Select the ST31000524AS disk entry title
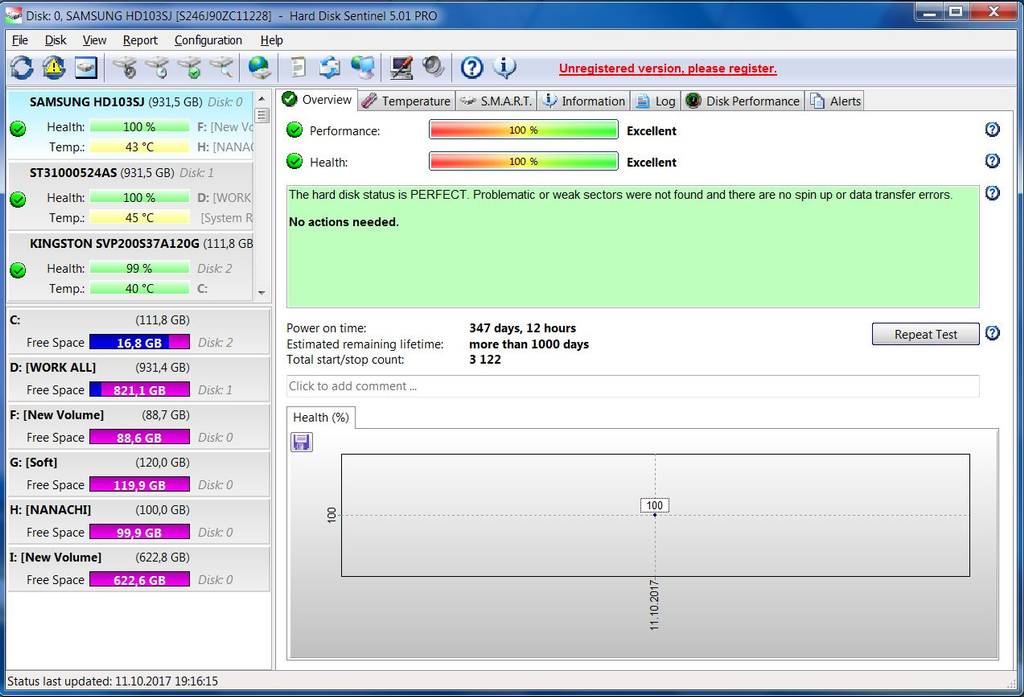 [x=73, y=172]
